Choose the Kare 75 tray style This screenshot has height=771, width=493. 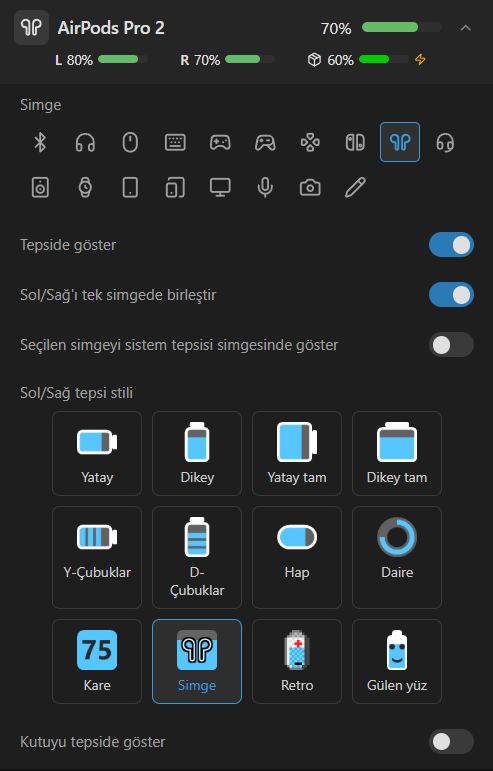coord(97,661)
